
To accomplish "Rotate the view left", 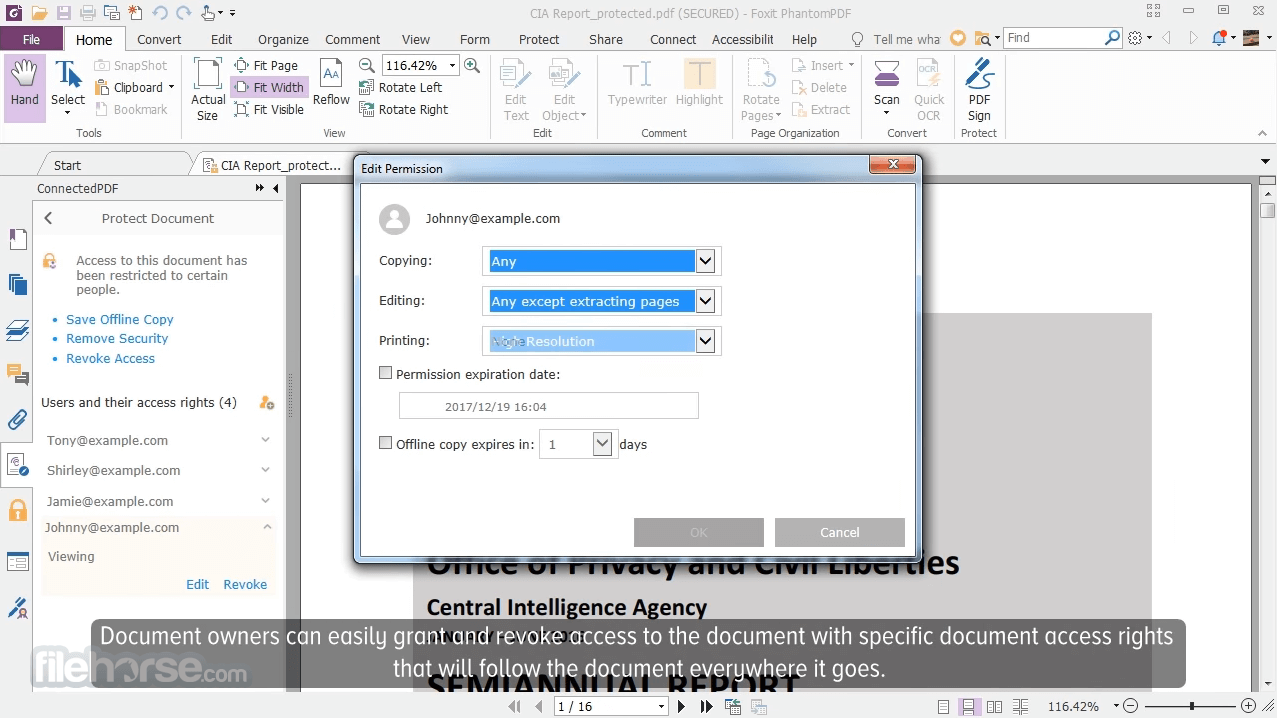I will pyautogui.click(x=400, y=87).
